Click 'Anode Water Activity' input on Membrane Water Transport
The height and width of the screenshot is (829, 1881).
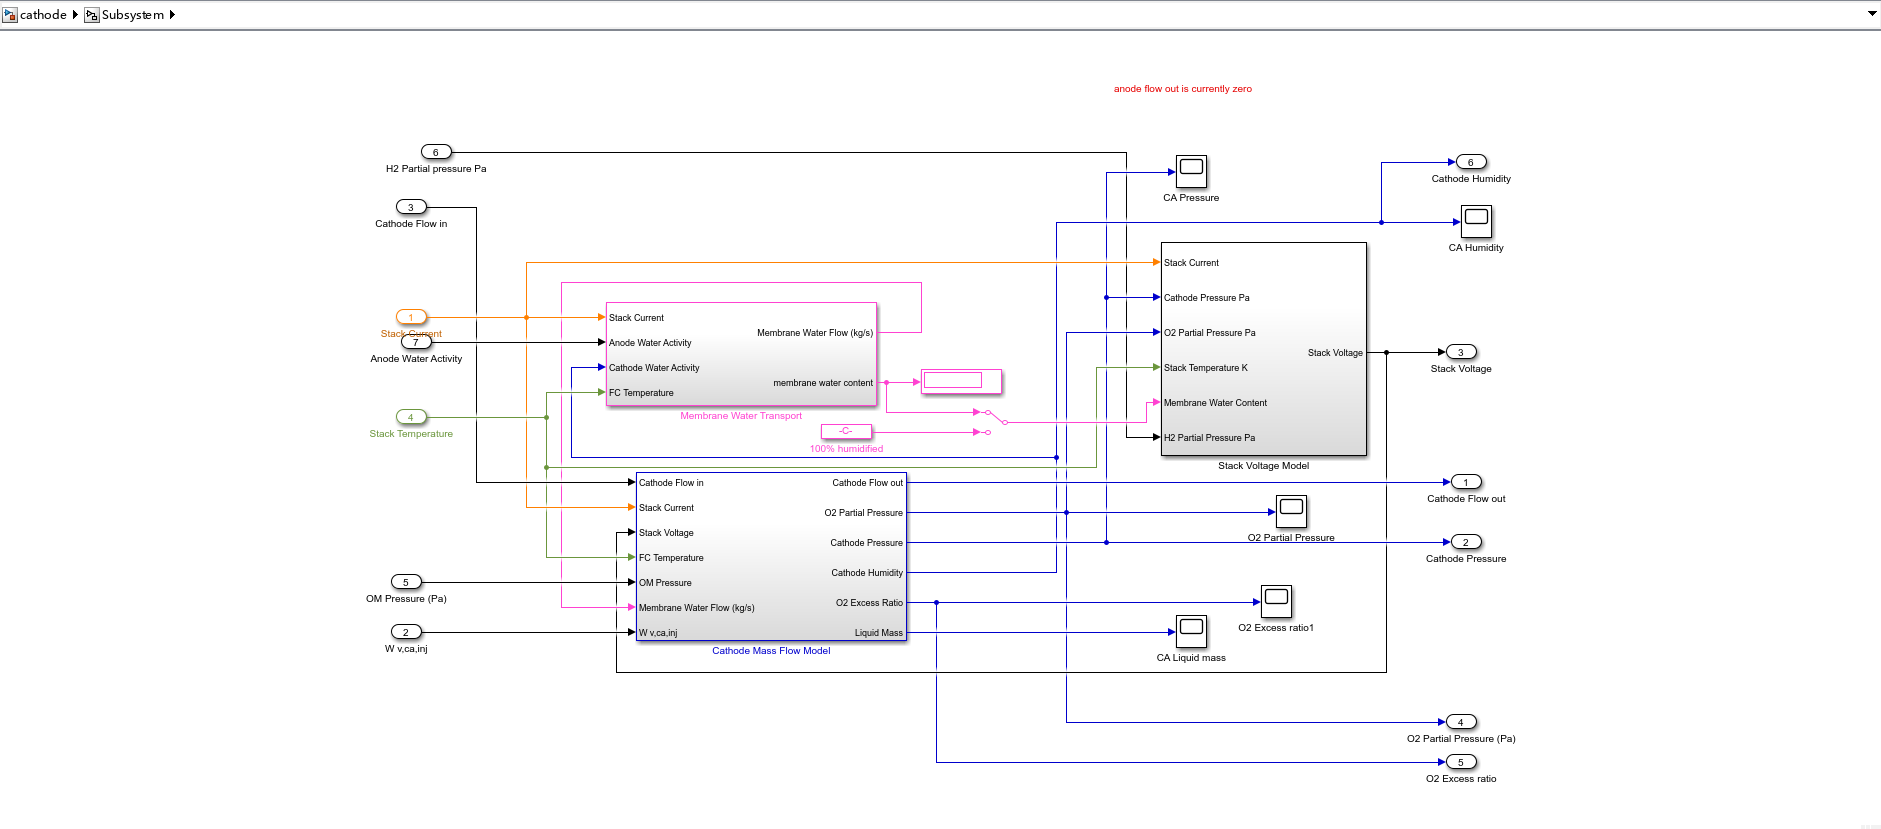[x=650, y=343]
